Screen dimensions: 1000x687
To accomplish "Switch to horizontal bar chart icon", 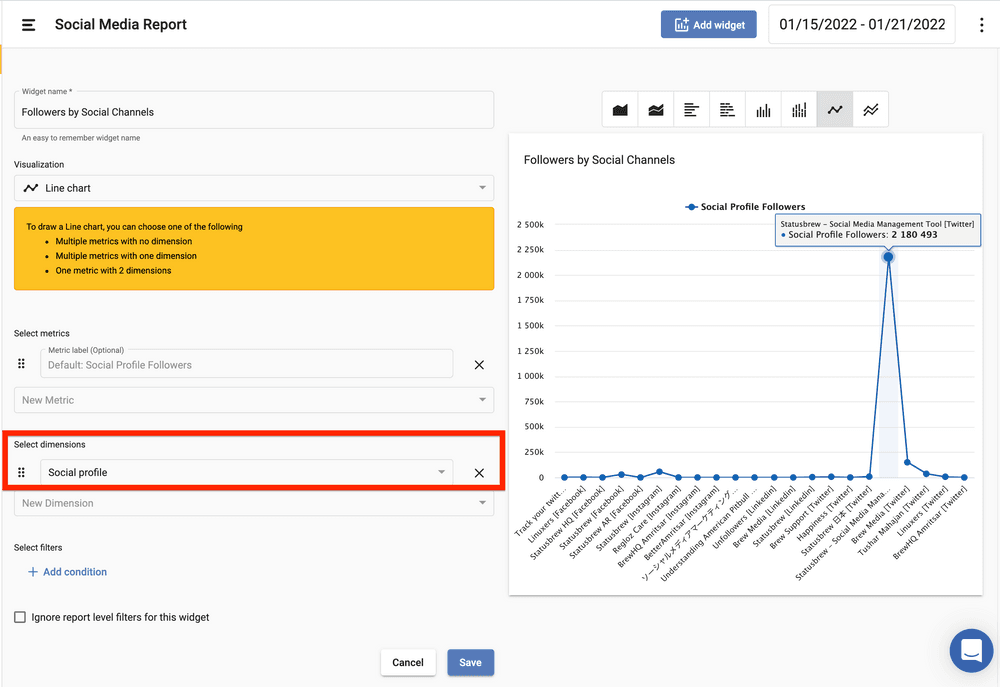I will click(x=692, y=110).
